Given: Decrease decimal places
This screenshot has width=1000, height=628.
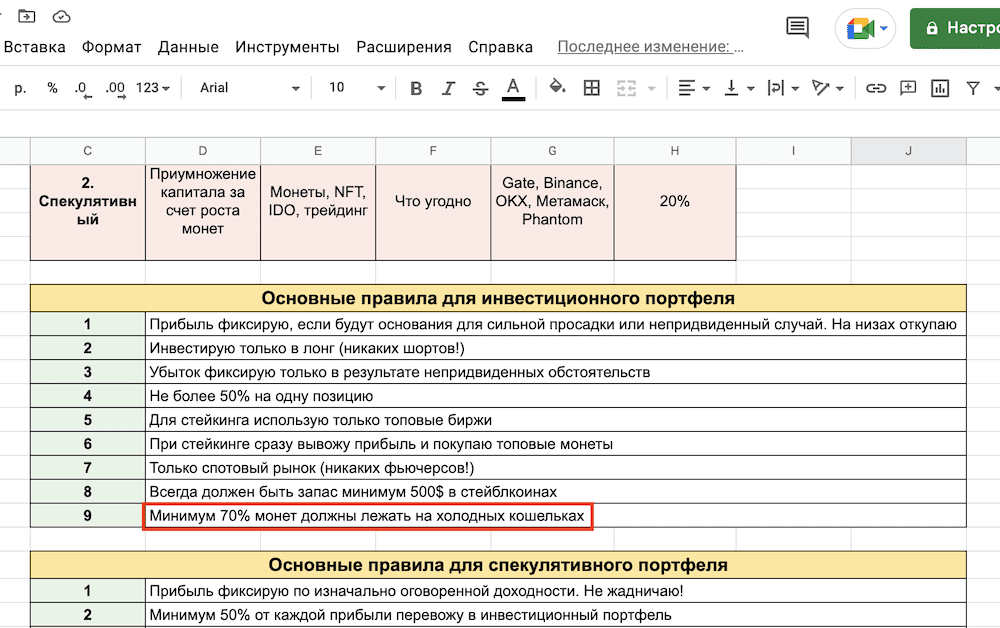Looking at the screenshot, I should coord(83,89).
